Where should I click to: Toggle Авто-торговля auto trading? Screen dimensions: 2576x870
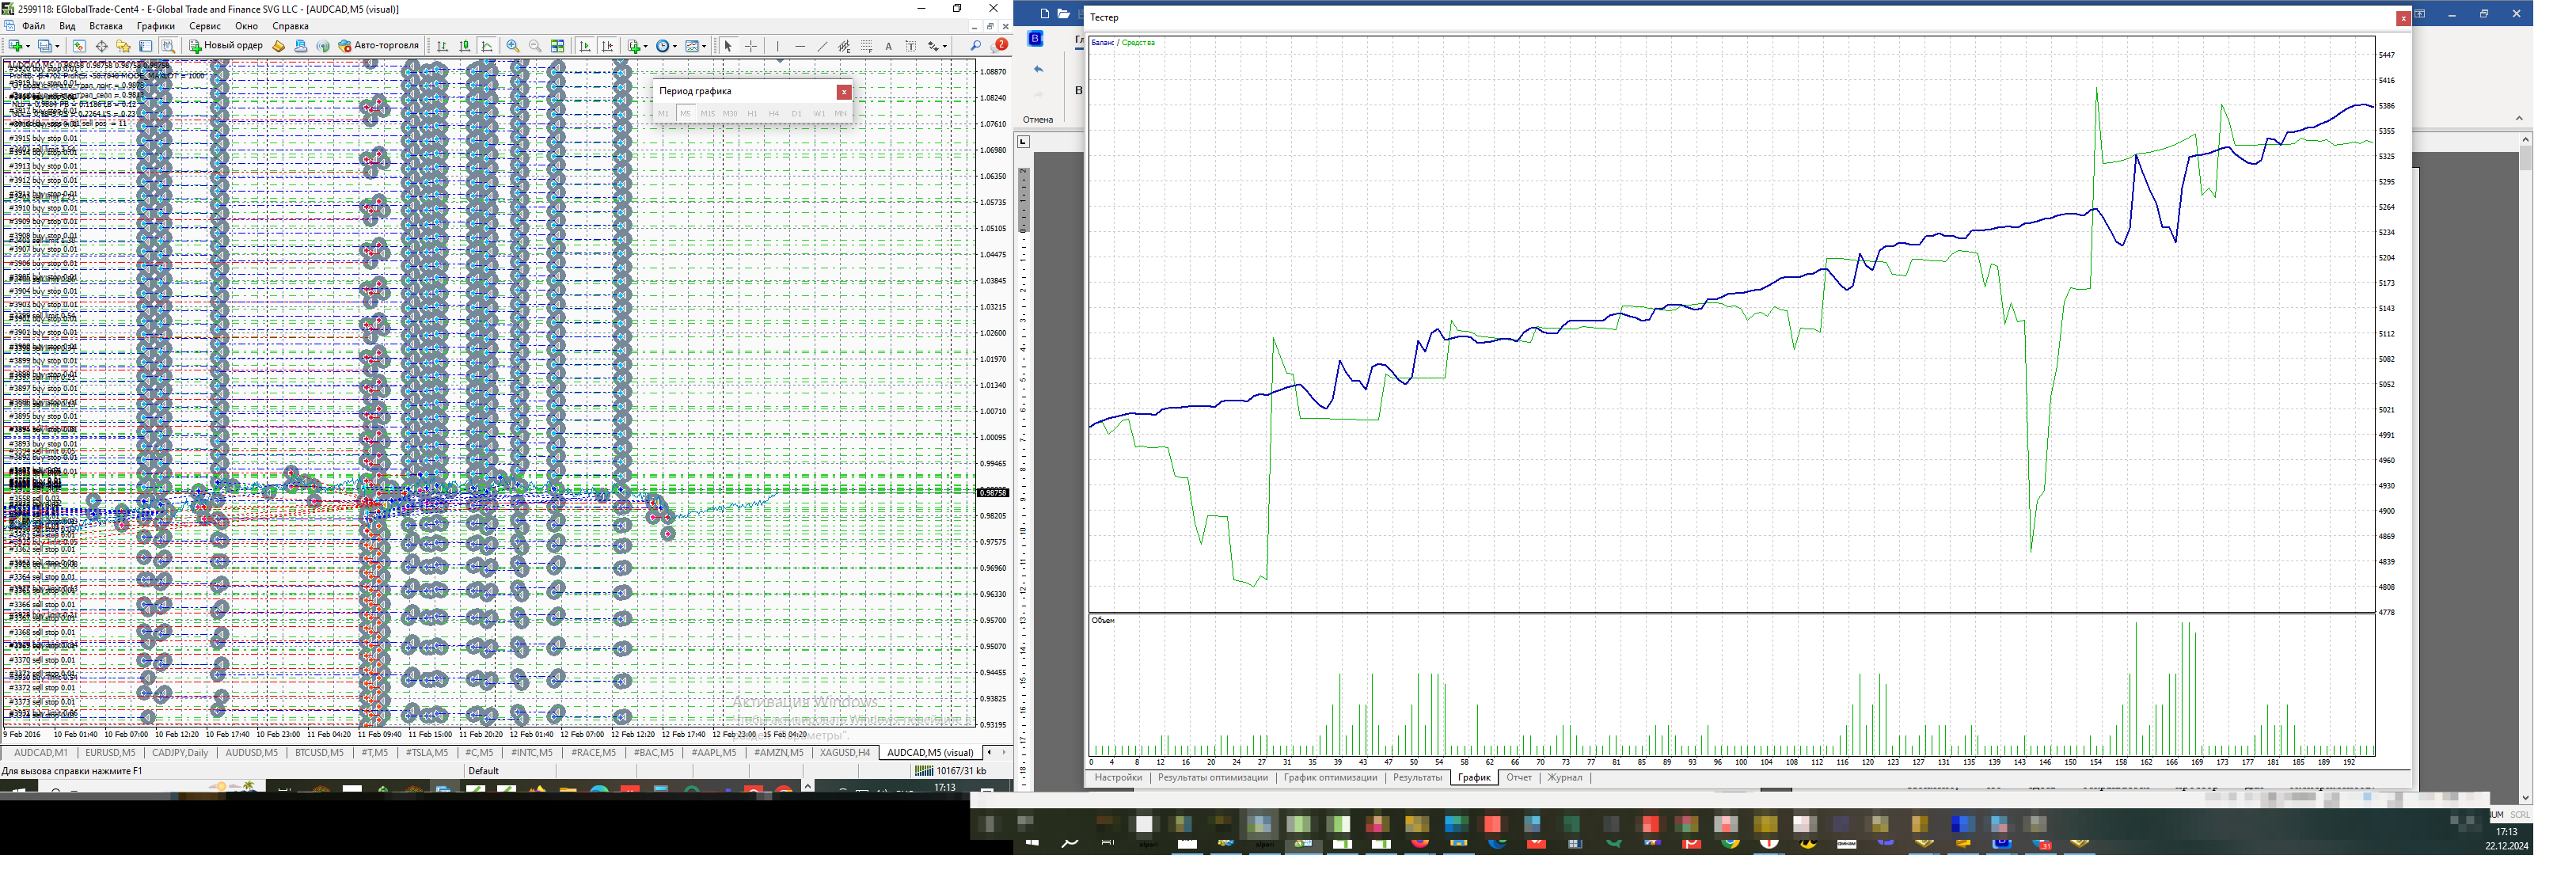378,46
